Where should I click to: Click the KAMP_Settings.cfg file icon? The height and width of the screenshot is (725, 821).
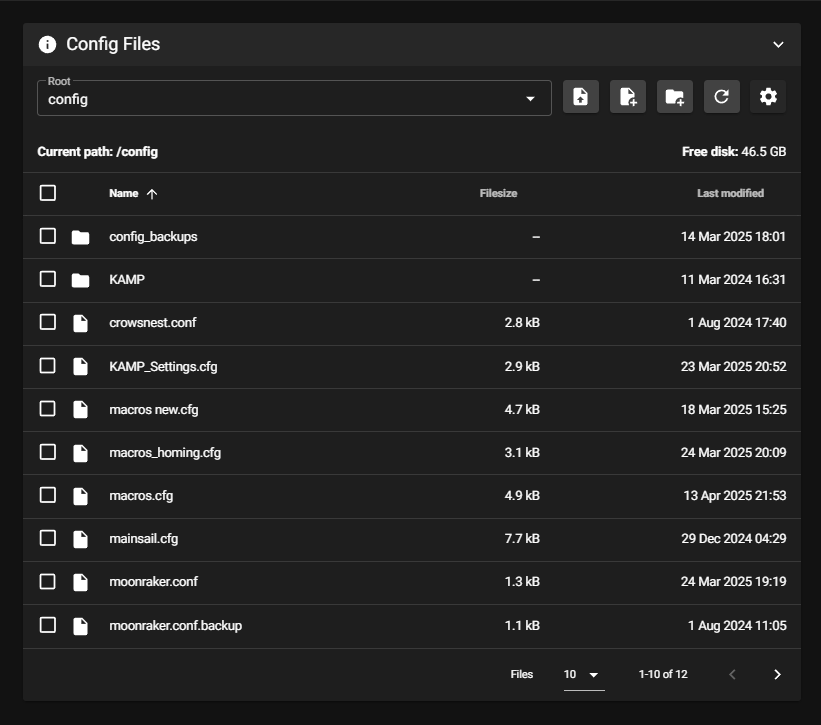[x=80, y=366]
